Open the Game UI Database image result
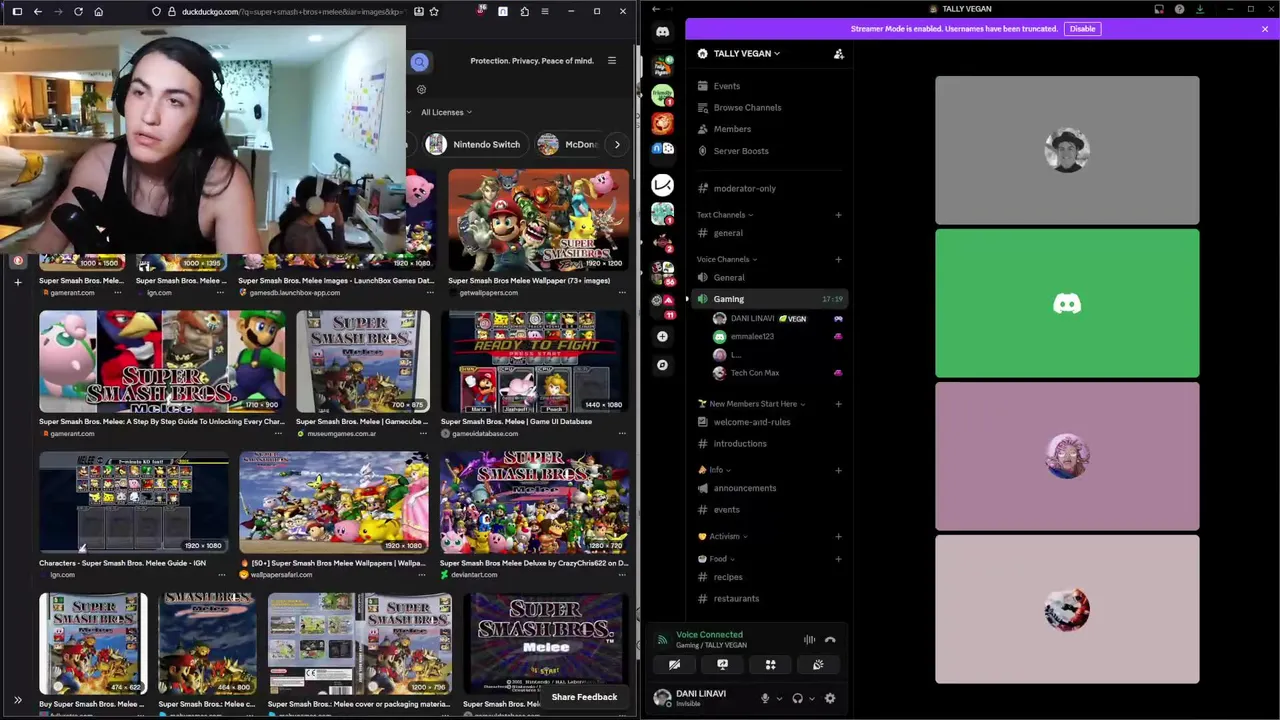Viewport: 1280px width, 720px height. point(535,361)
